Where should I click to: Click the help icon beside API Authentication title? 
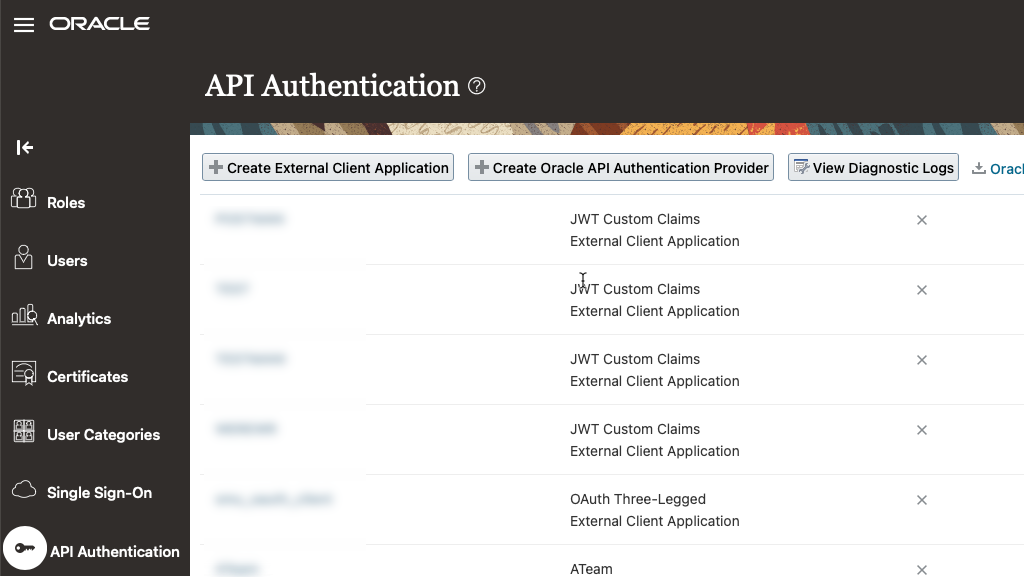(477, 86)
